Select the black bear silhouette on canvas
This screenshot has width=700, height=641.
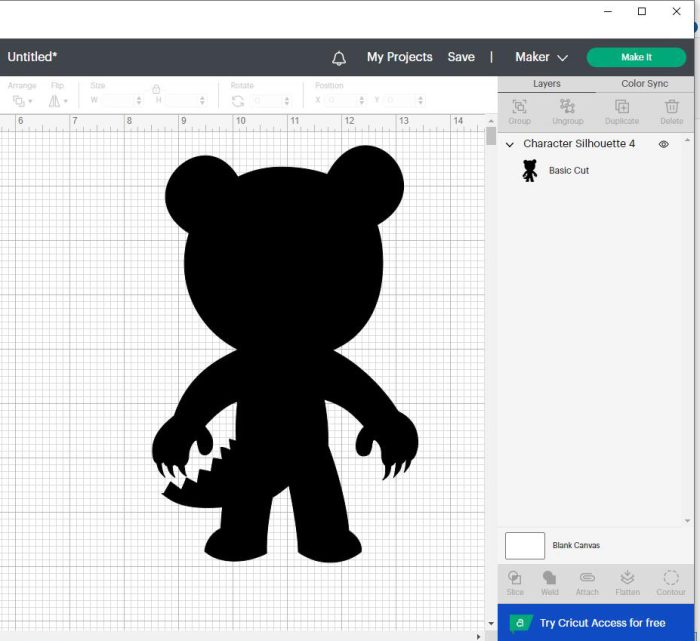coord(286,353)
